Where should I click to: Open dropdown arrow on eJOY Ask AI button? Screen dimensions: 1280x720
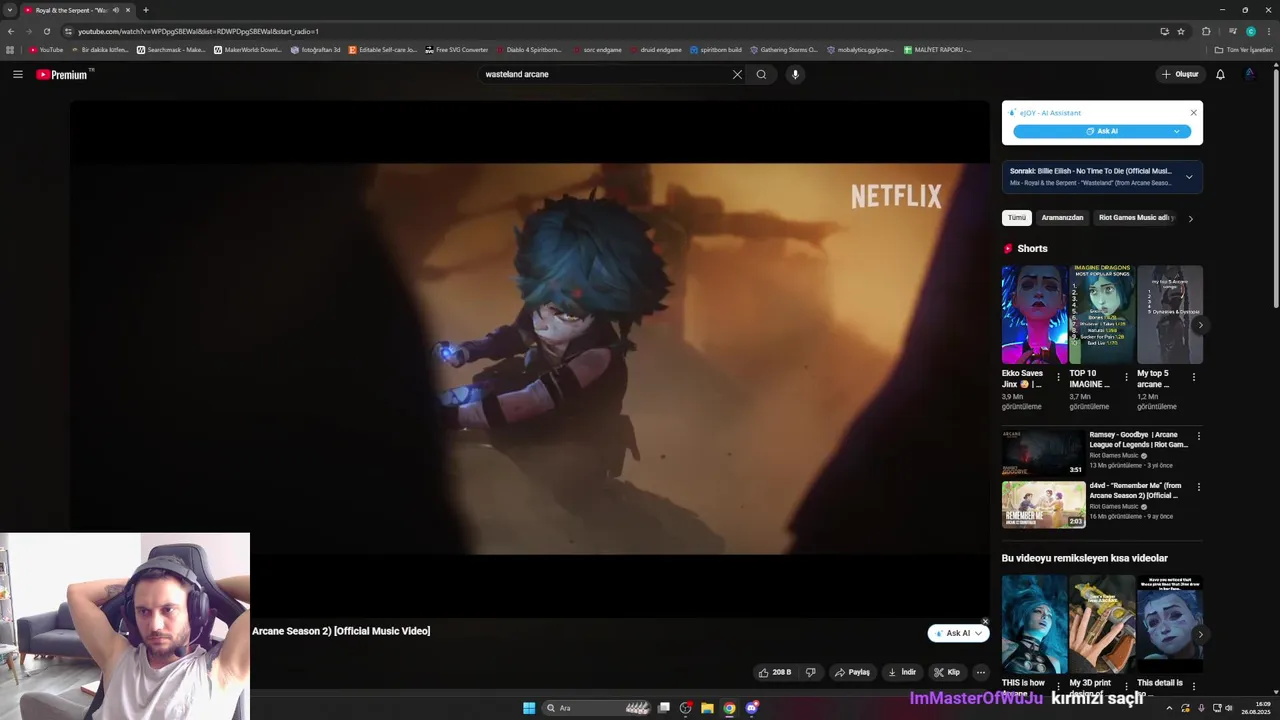[x=1177, y=131]
